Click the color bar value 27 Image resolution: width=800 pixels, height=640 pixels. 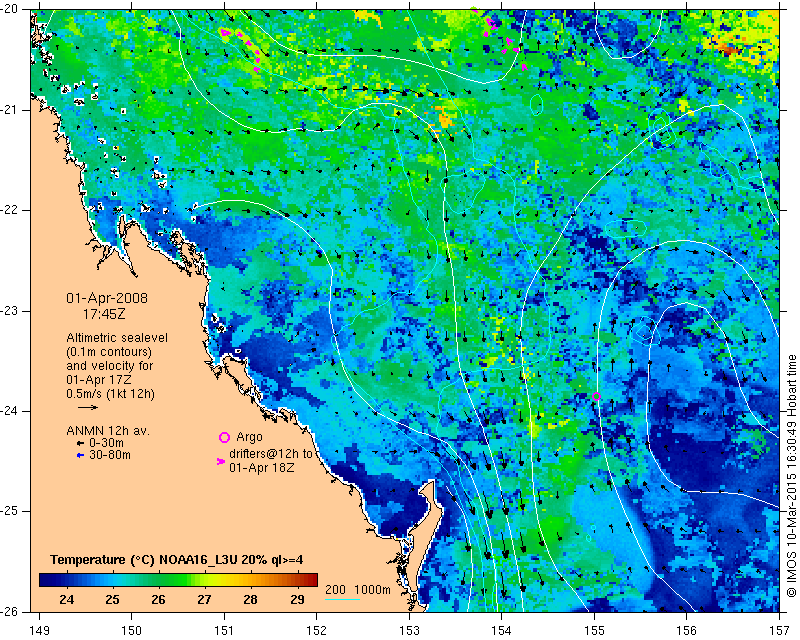205,599
